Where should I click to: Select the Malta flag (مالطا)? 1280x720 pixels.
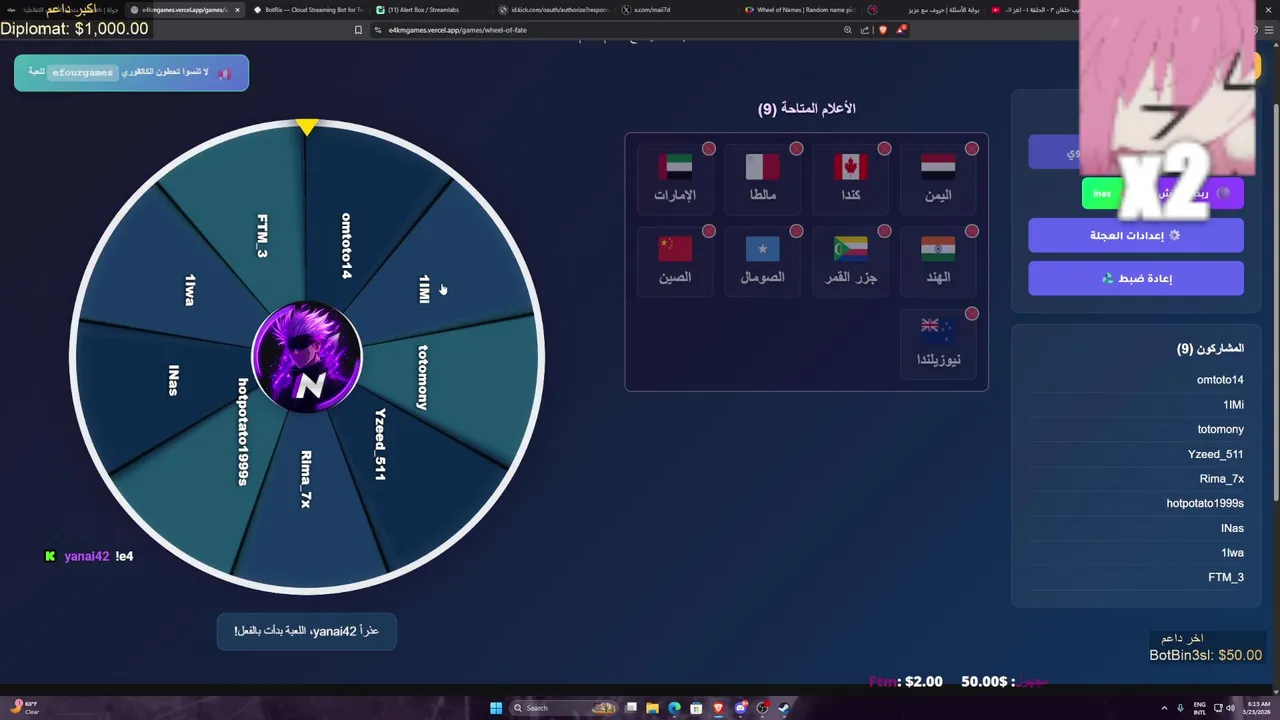click(762, 177)
